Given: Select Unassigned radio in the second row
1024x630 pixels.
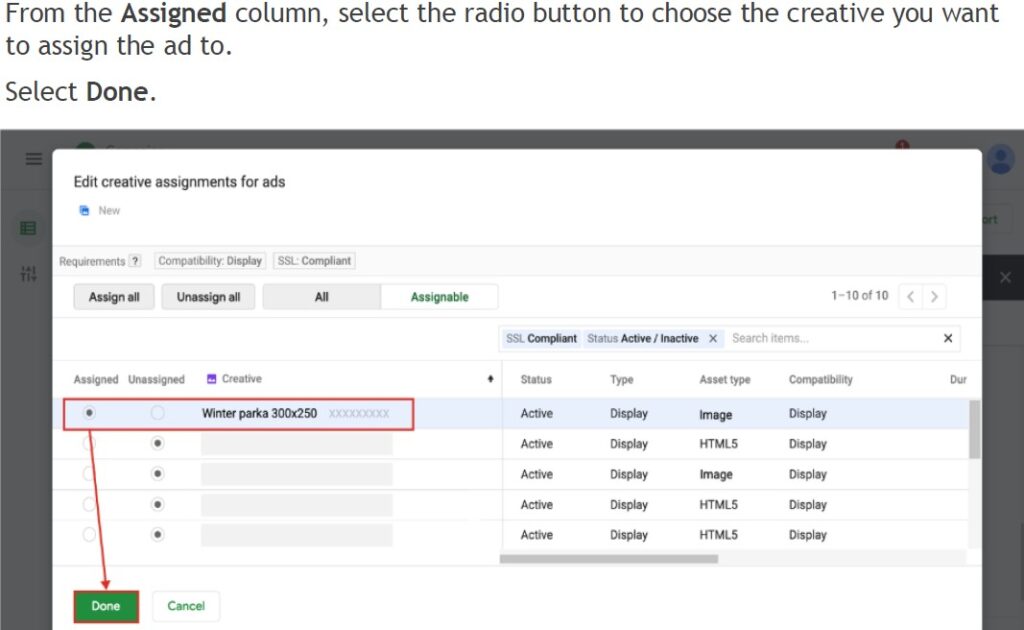Looking at the screenshot, I should click(x=157, y=443).
